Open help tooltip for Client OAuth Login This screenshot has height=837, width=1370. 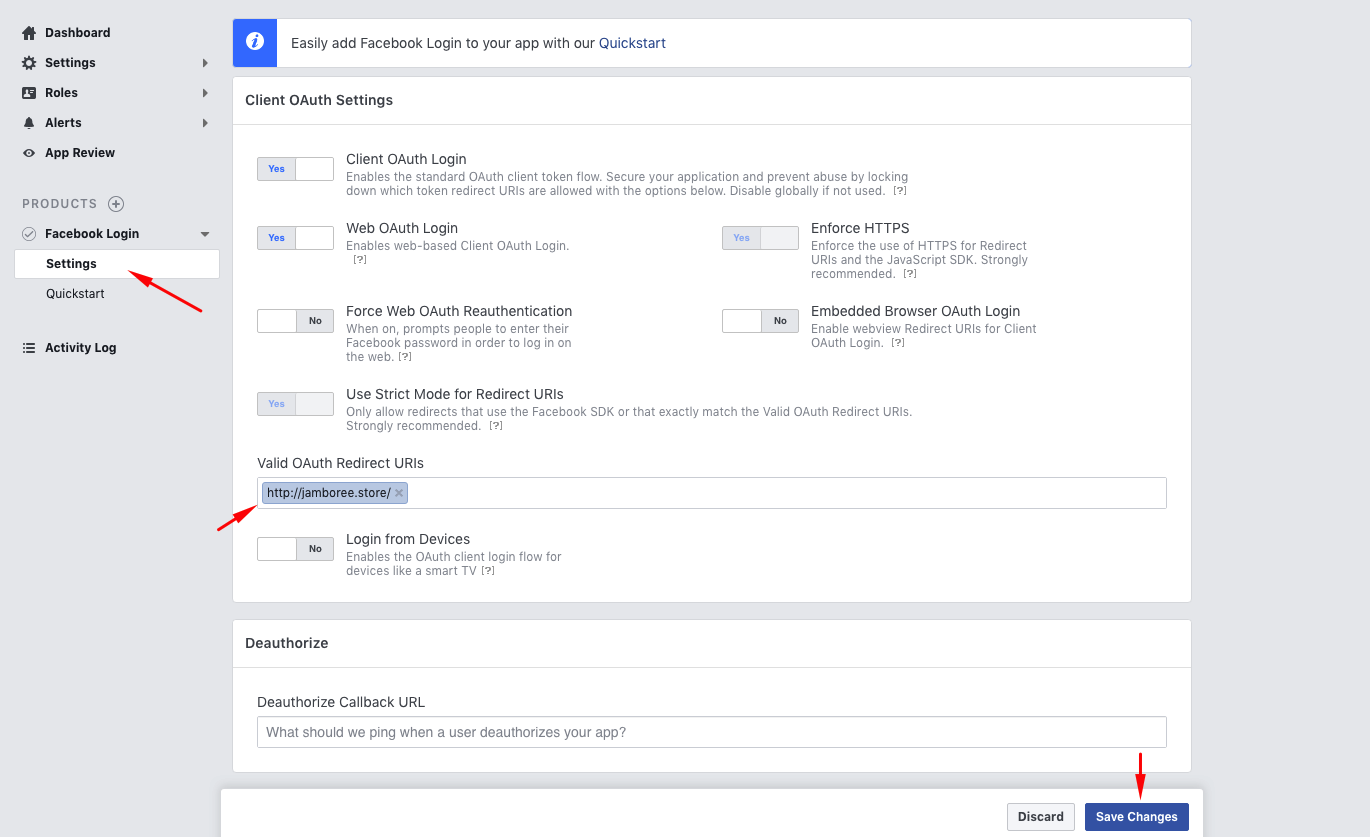pyautogui.click(x=900, y=191)
